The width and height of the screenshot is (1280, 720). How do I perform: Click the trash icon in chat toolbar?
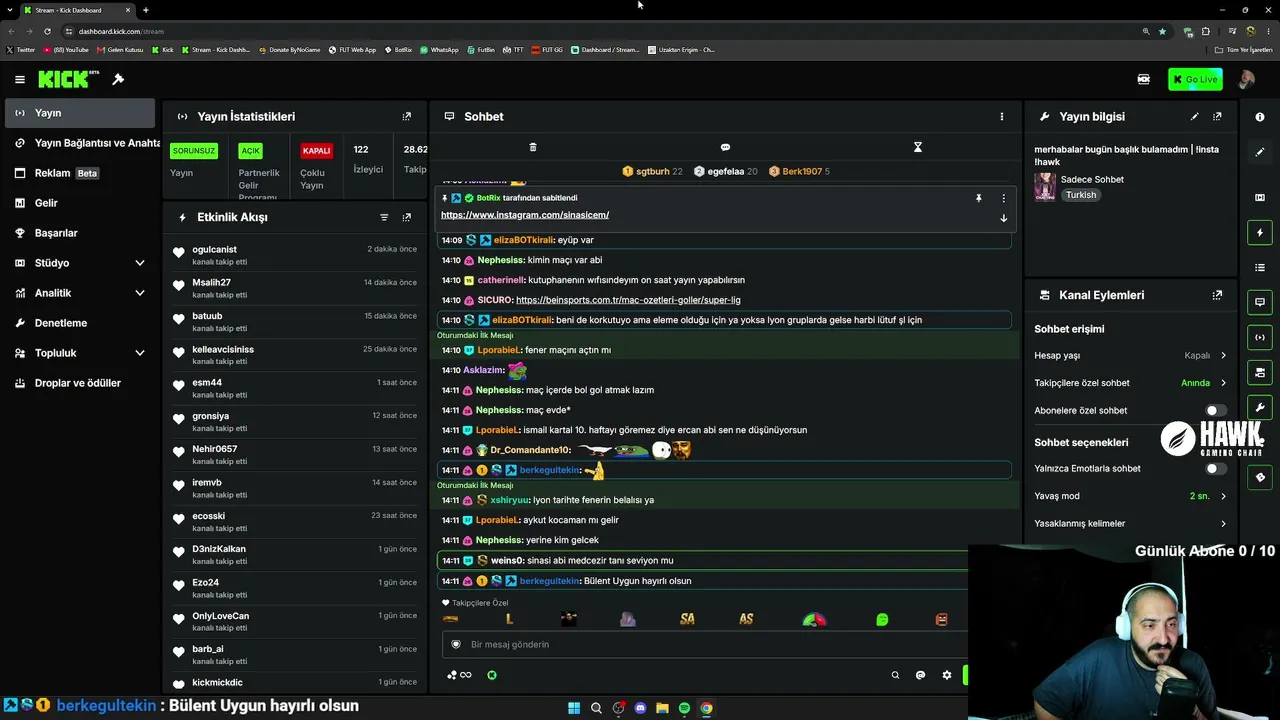(533, 147)
